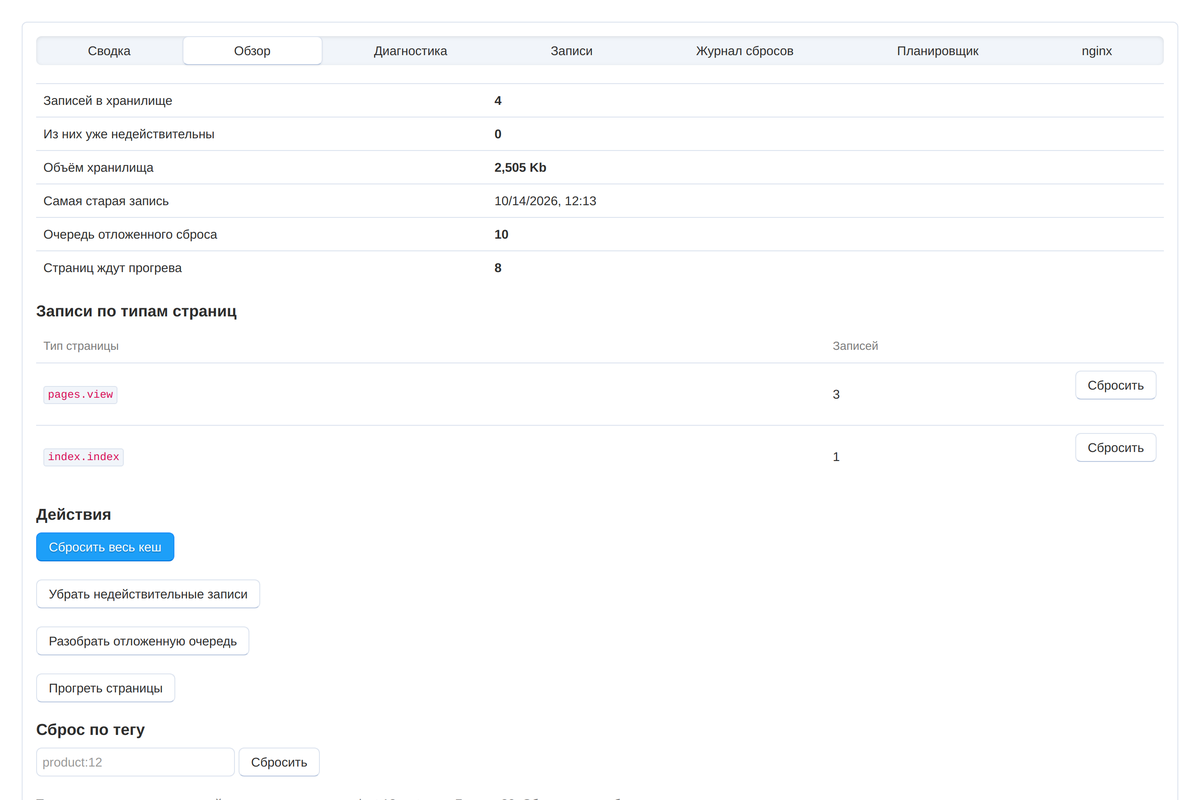Screen dimensions: 1200x800
Task: Click the Записи по типам страниц heading
Action: (136, 311)
